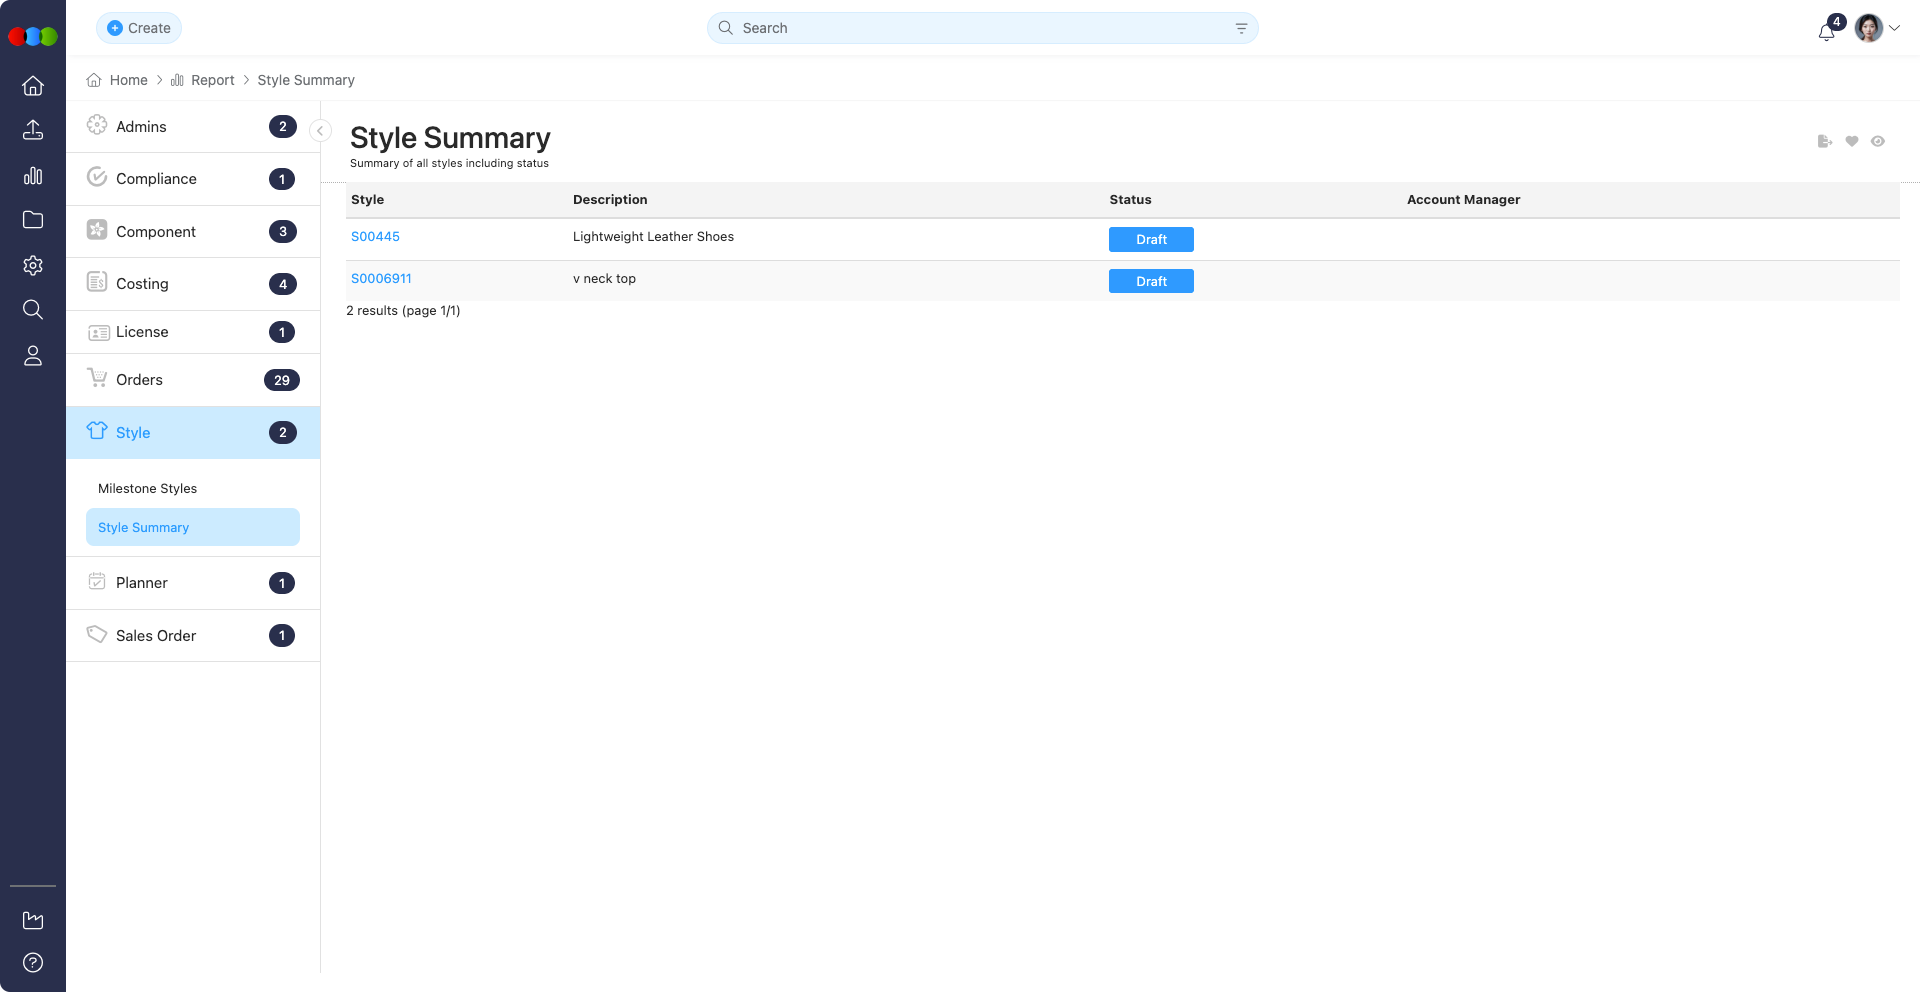Click the Home icon in left sidebar

tap(33, 86)
